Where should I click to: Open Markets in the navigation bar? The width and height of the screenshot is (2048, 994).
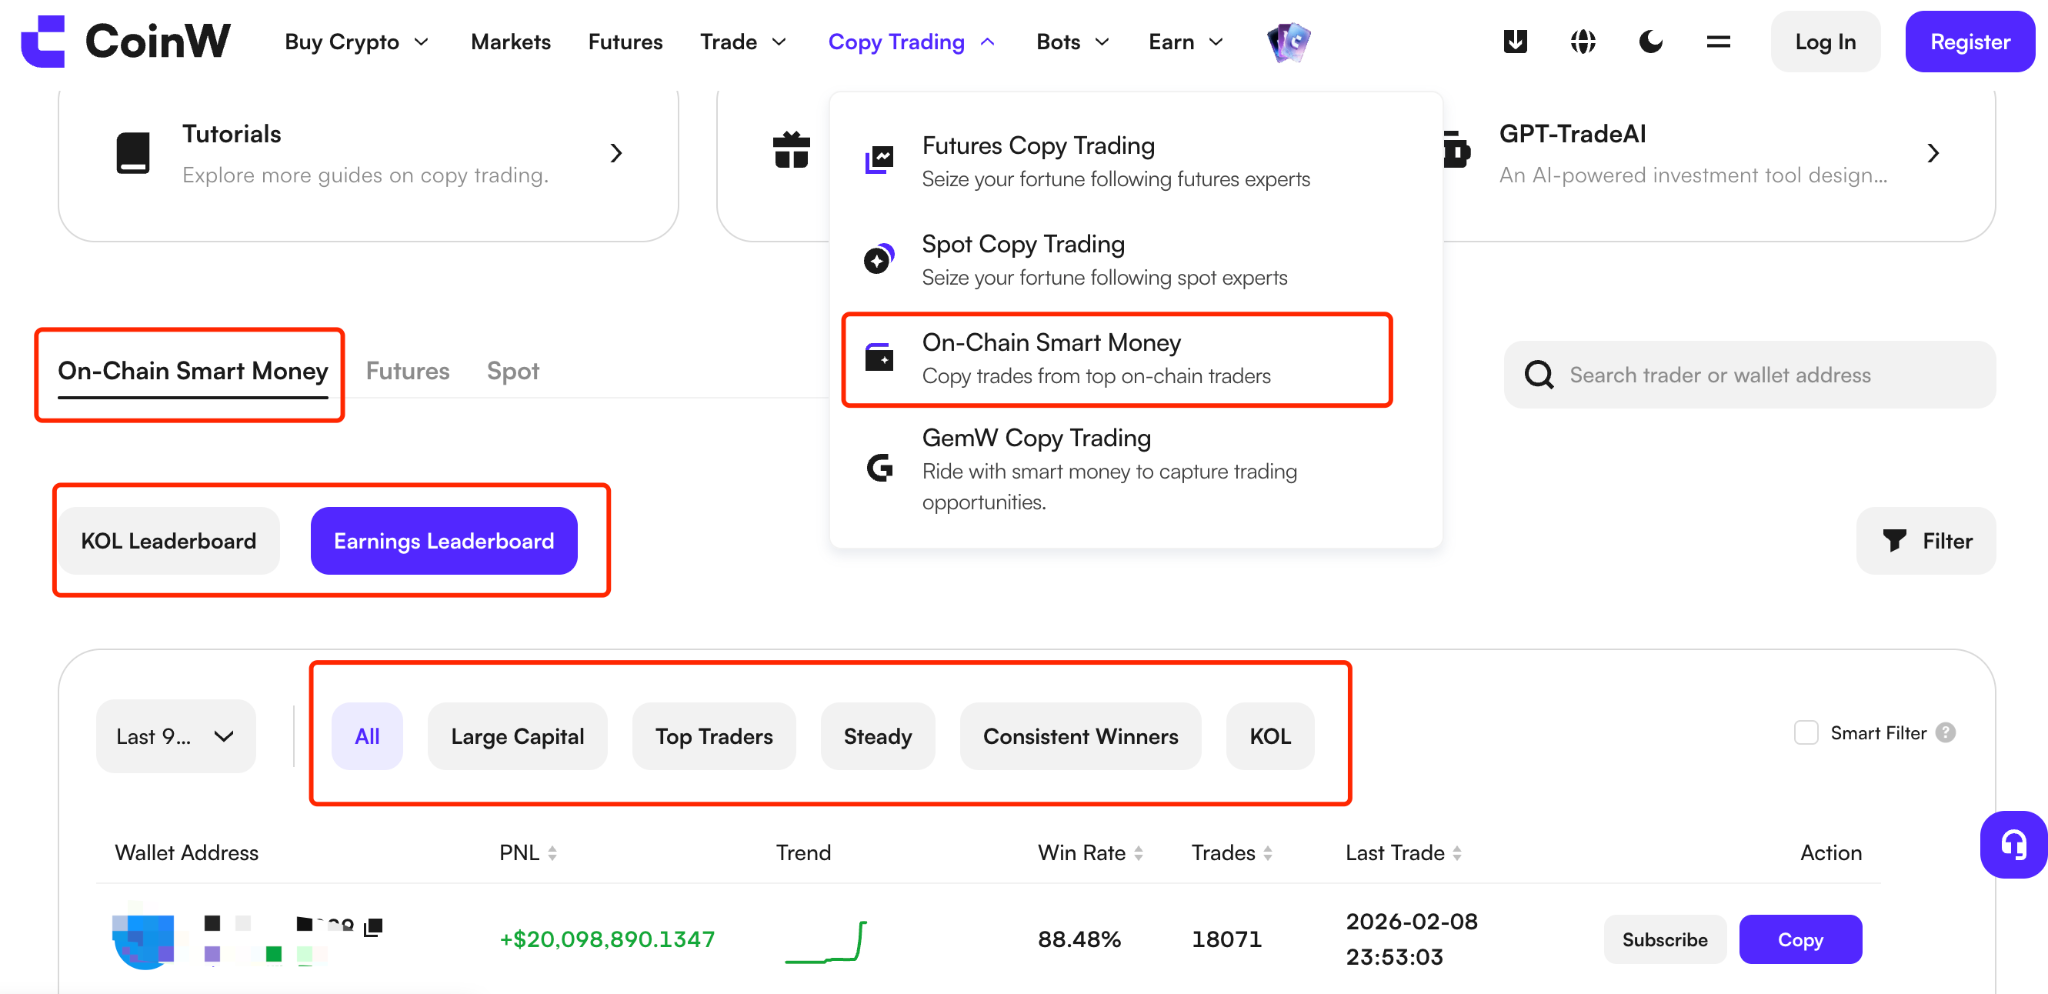511,42
